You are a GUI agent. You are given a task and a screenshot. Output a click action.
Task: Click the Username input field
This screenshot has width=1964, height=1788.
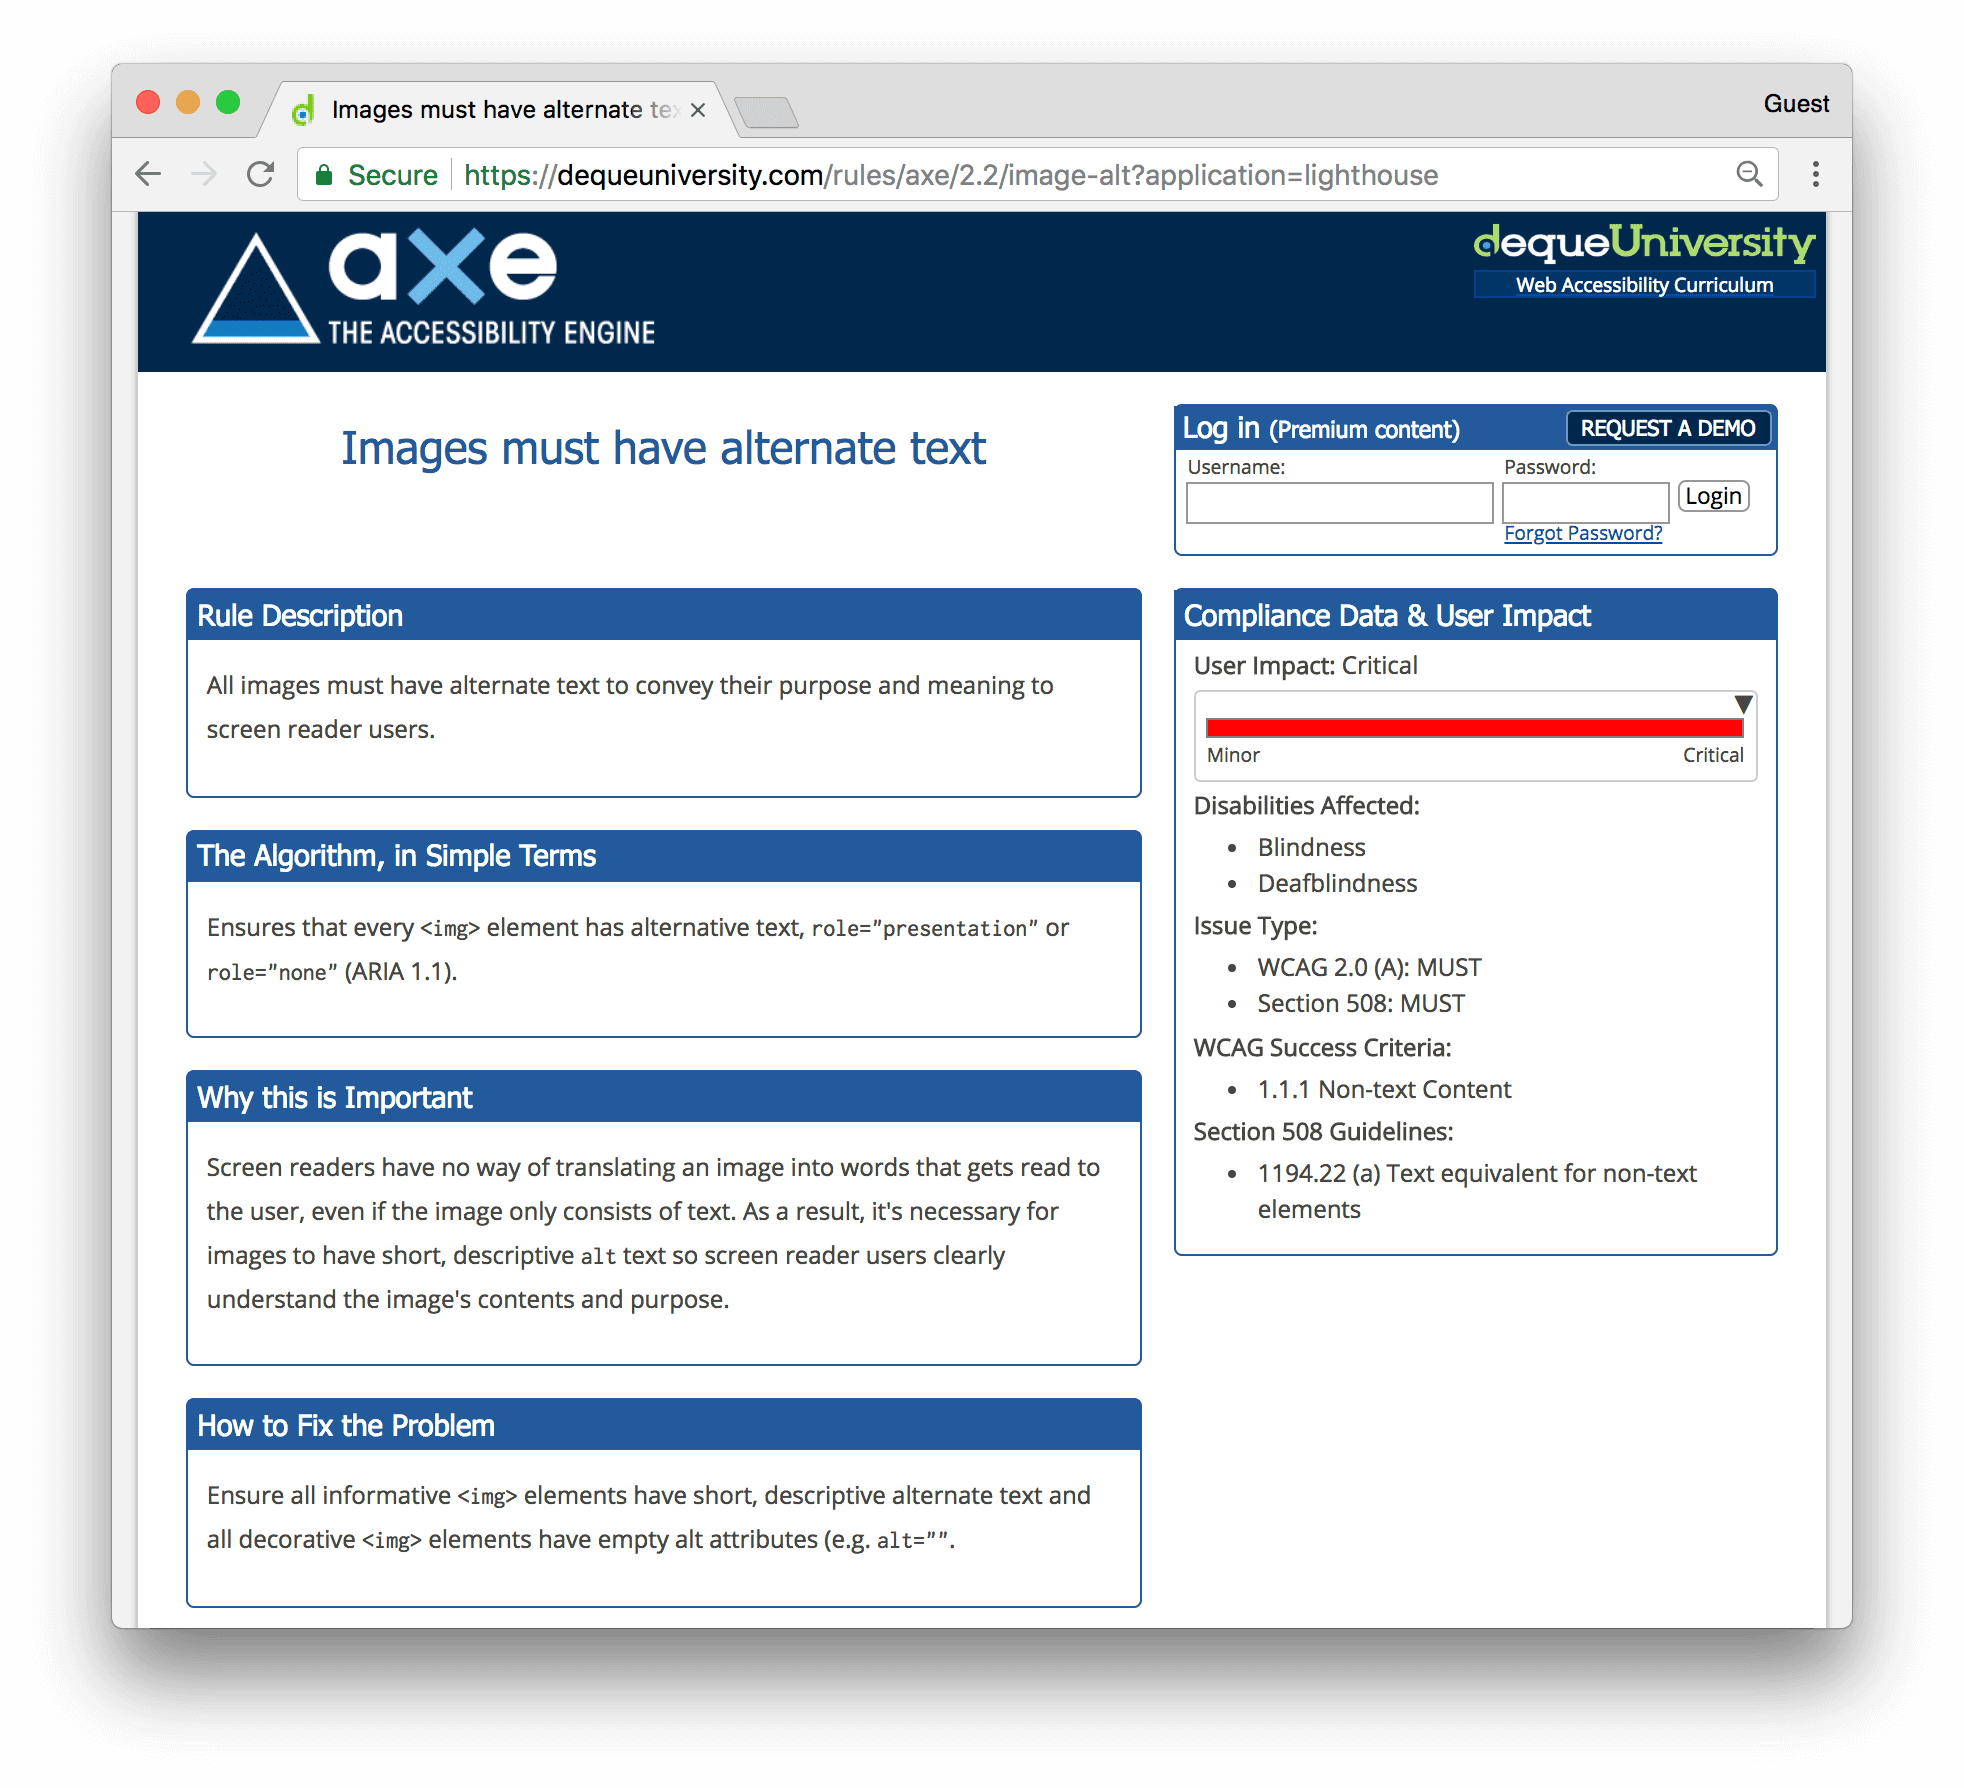[1343, 496]
